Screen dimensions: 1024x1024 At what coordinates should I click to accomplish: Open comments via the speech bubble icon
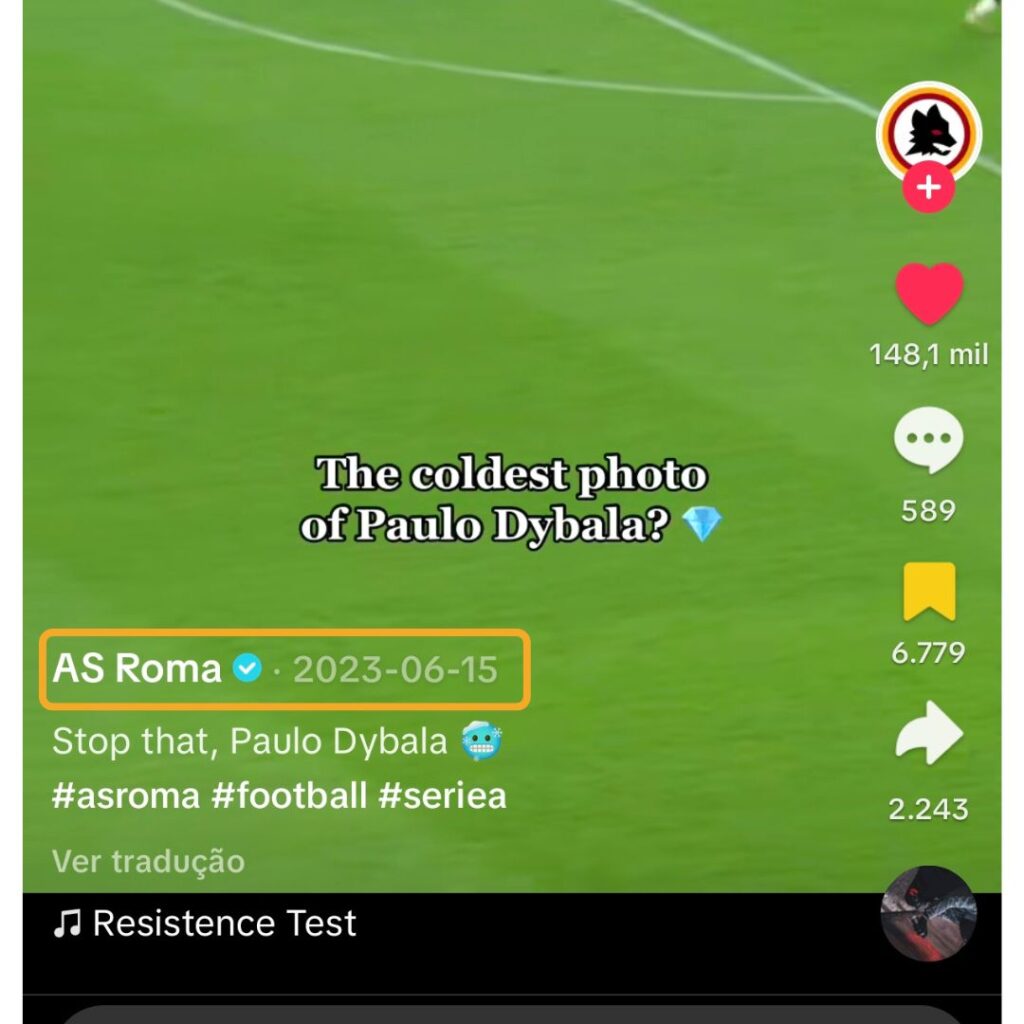click(929, 440)
